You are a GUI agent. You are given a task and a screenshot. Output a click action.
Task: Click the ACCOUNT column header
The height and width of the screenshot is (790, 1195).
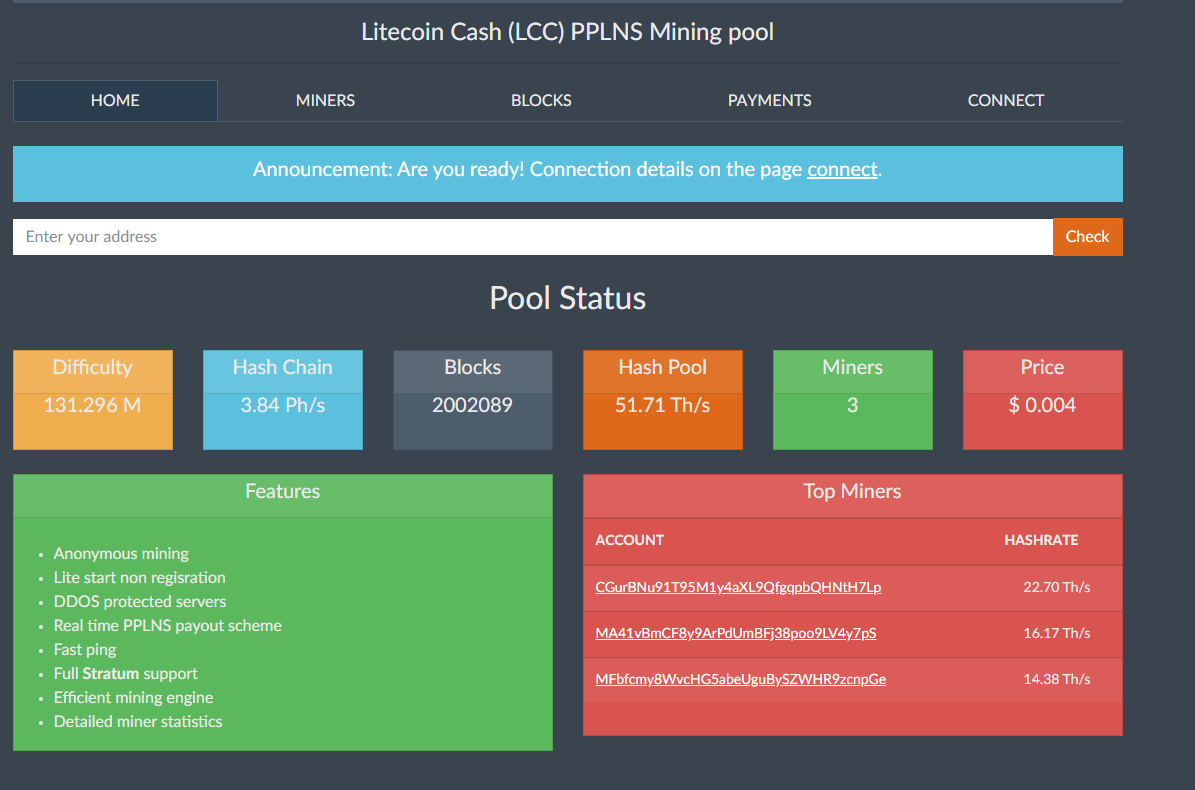[x=629, y=540]
